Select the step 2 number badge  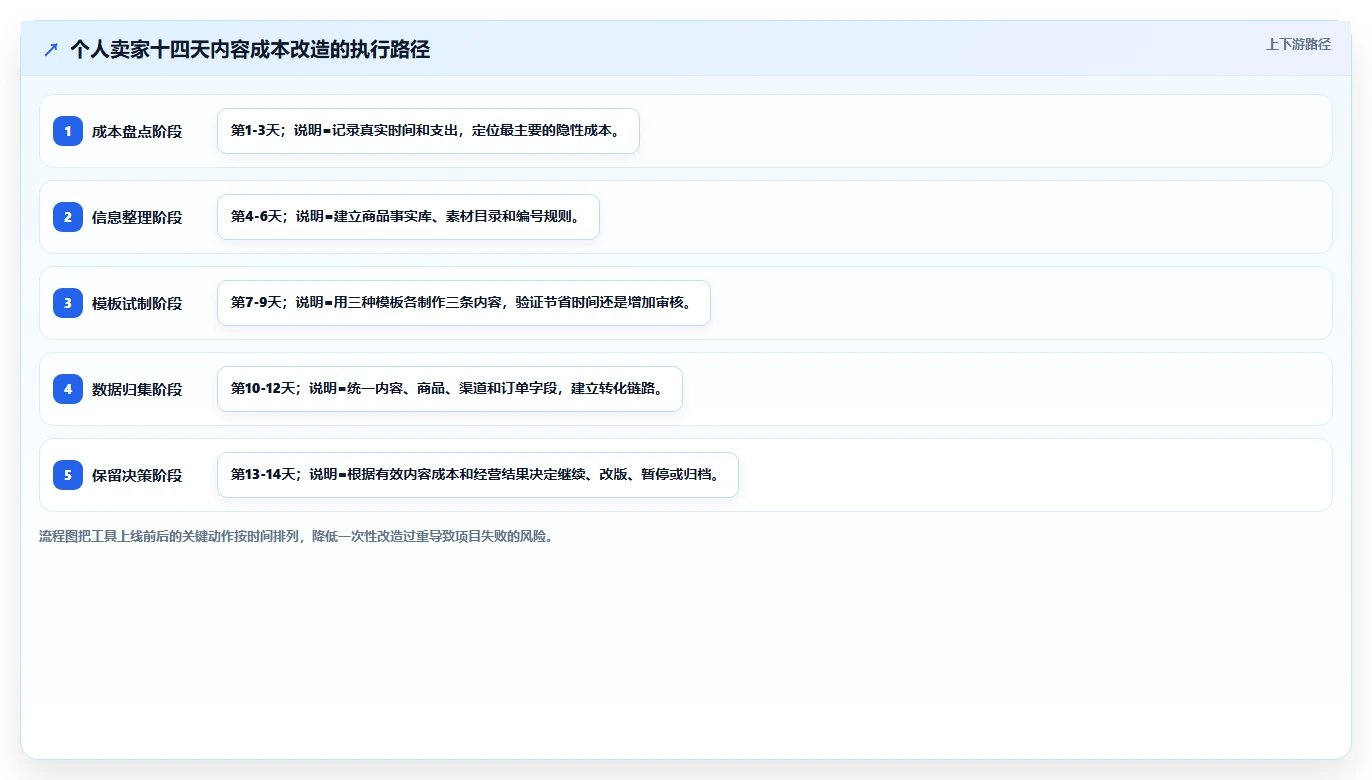coord(68,217)
